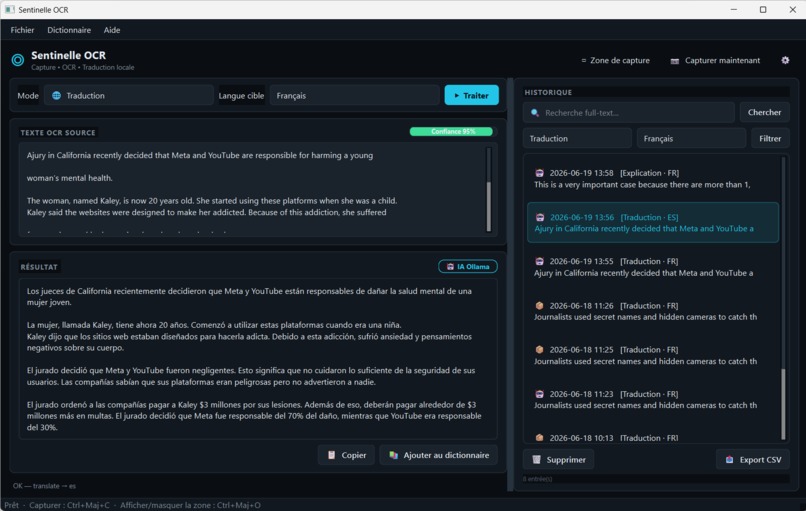Click into the Résultat translation text area
The height and width of the screenshot is (511, 806).
pos(258,359)
